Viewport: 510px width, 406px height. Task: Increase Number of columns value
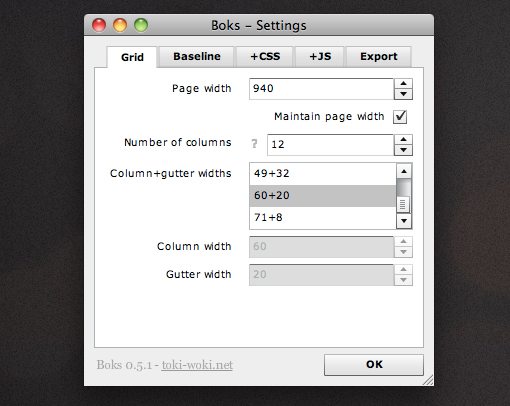click(403, 139)
